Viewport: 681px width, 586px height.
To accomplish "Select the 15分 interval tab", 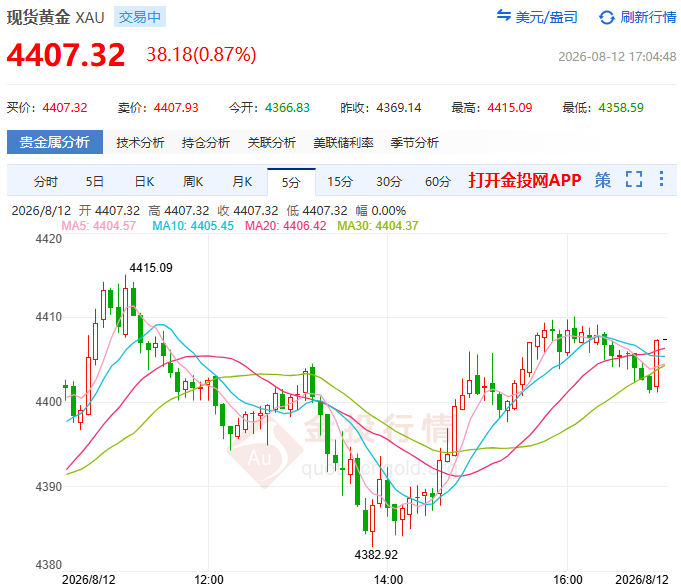I will pyautogui.click(x=340, y=182).
